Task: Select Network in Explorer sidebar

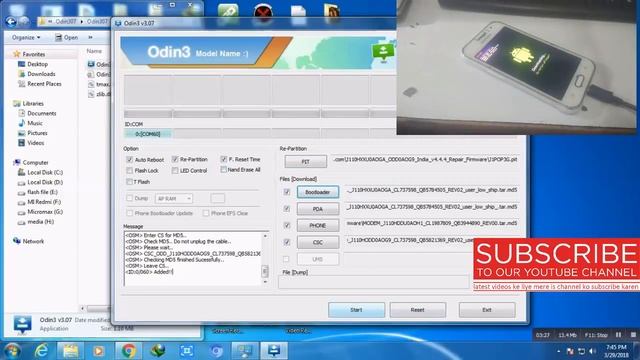Action: point(33,241)
